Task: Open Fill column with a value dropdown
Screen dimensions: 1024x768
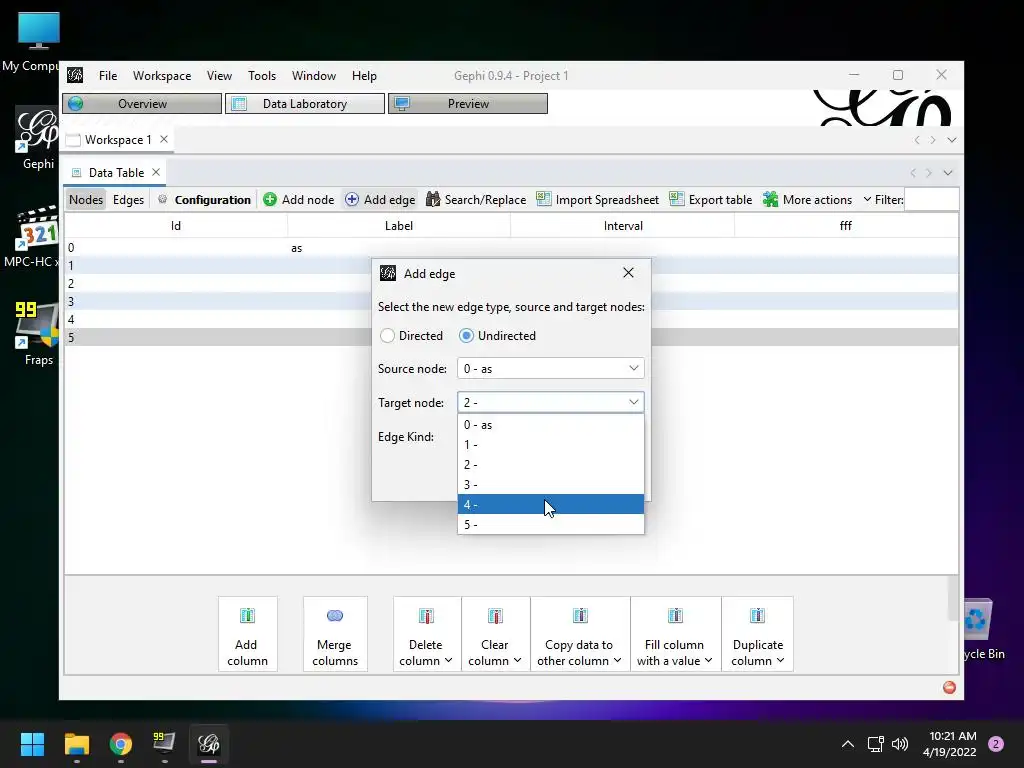Action: pos(675,634)
